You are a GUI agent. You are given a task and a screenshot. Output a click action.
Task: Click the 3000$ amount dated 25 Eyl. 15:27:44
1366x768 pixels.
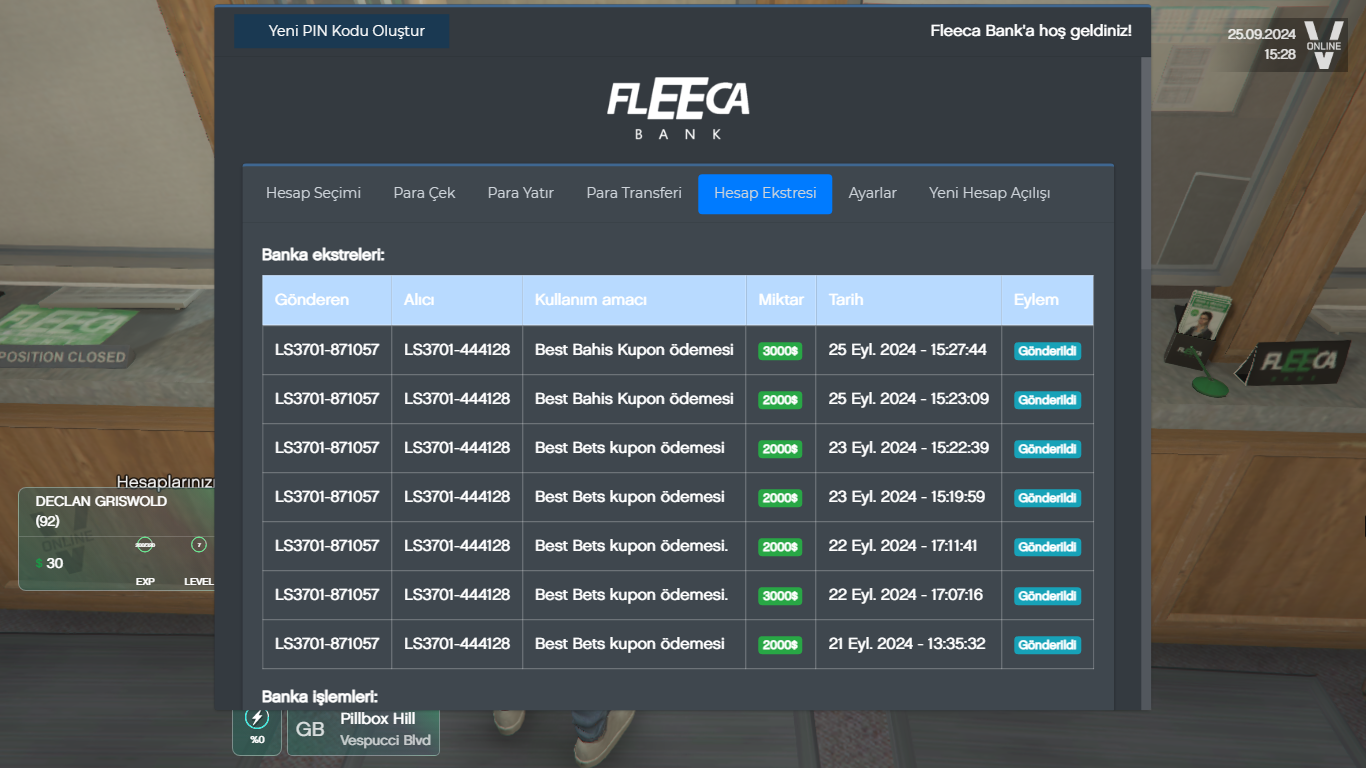pos(780,351)
